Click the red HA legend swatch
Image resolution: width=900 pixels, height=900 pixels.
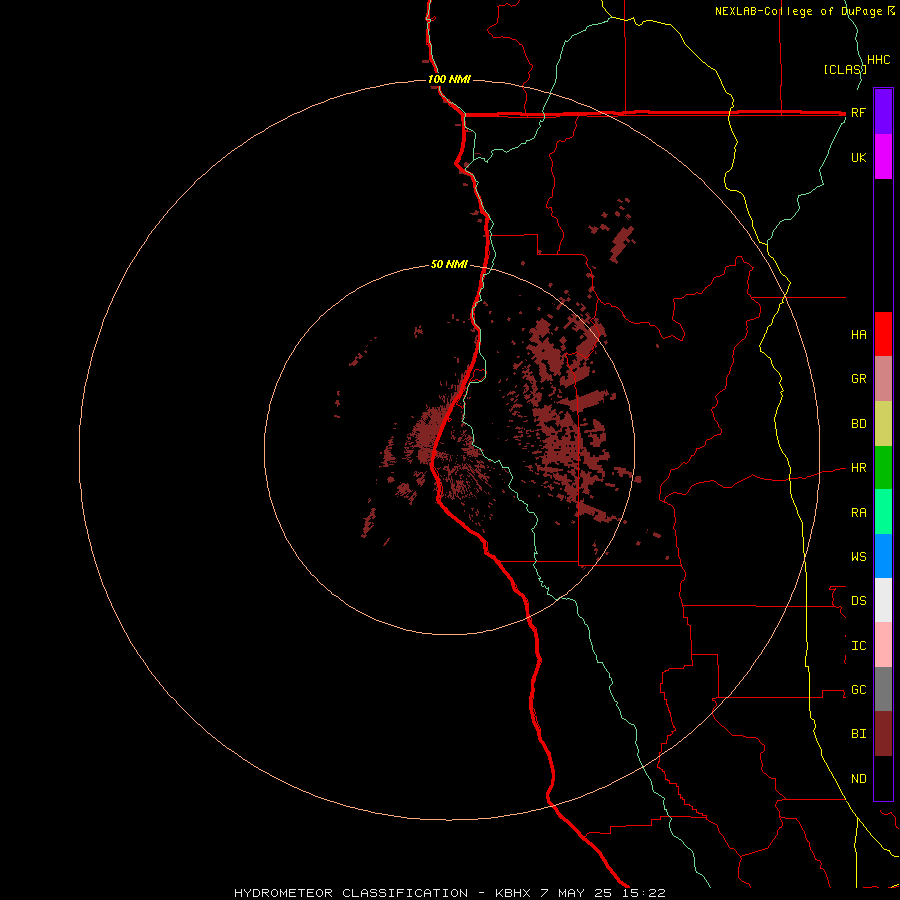[x=883, y=334]
